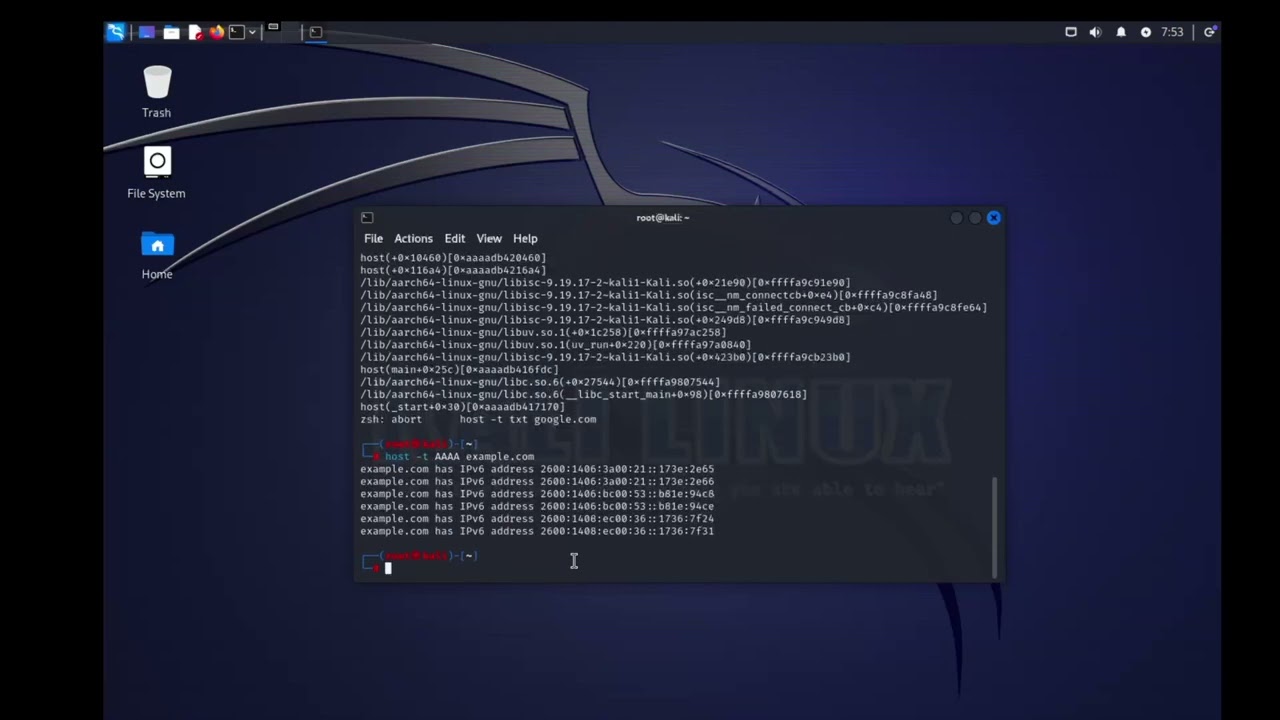1280x720 pixels.
Task: Click the volume speaker icon
Action: point(1095,32)
